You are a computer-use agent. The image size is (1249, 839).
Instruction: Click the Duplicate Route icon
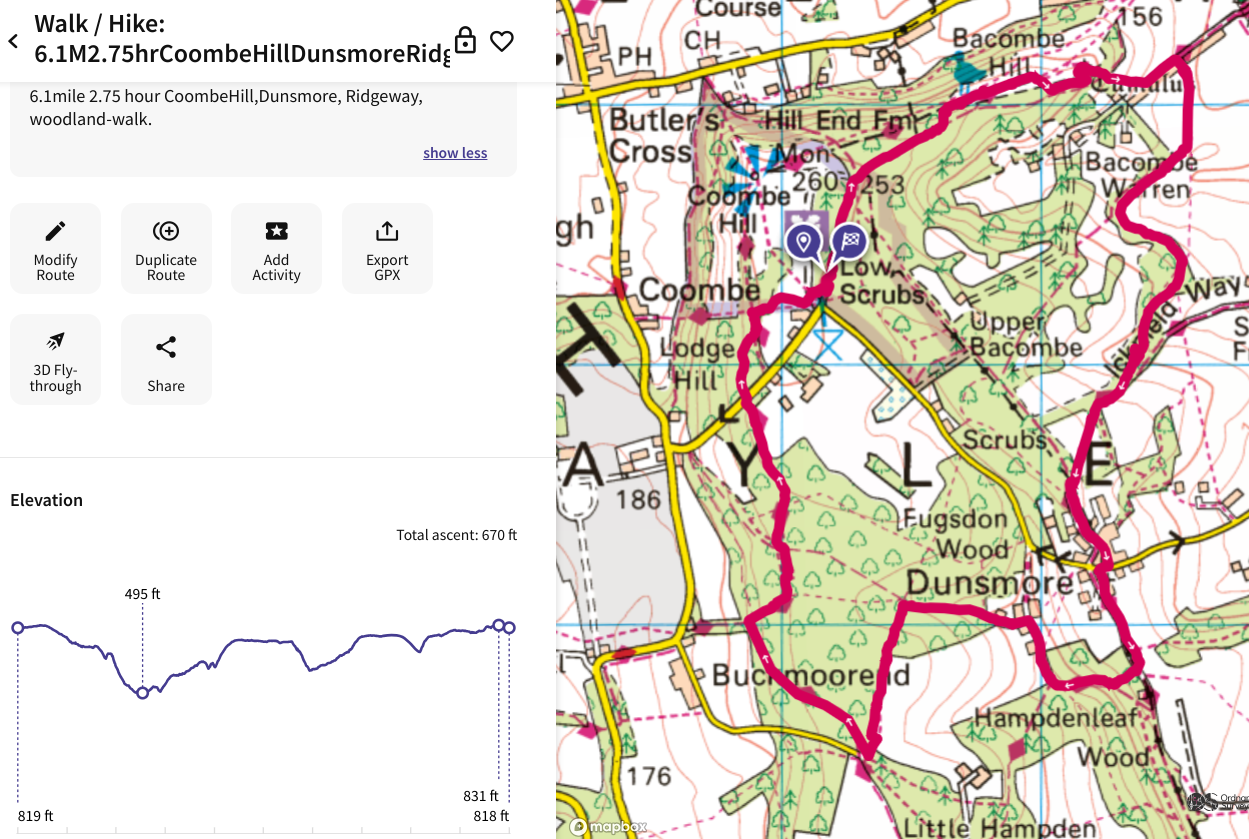[x=166, y=232]
